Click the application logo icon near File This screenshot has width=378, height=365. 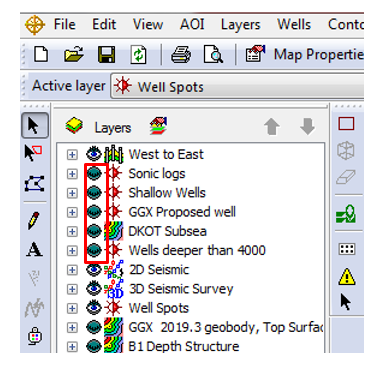click(35, 25)
